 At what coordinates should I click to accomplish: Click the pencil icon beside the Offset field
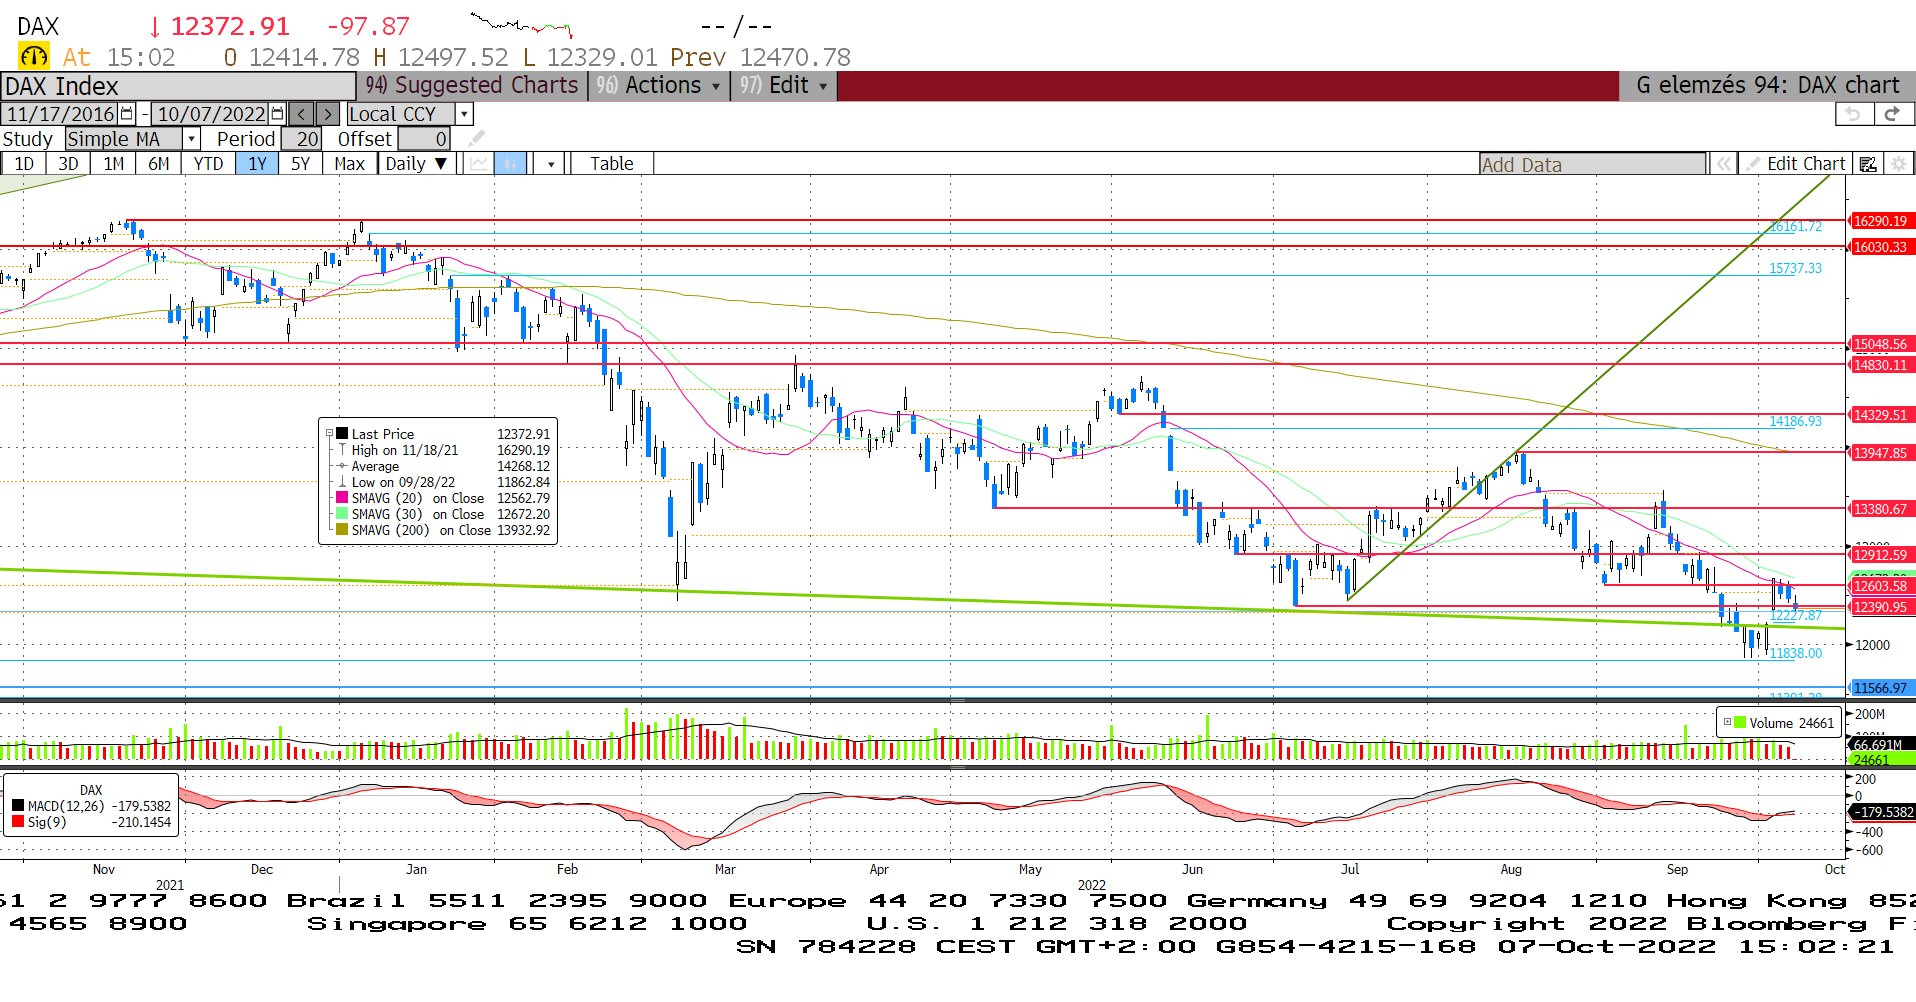point(477,139)
